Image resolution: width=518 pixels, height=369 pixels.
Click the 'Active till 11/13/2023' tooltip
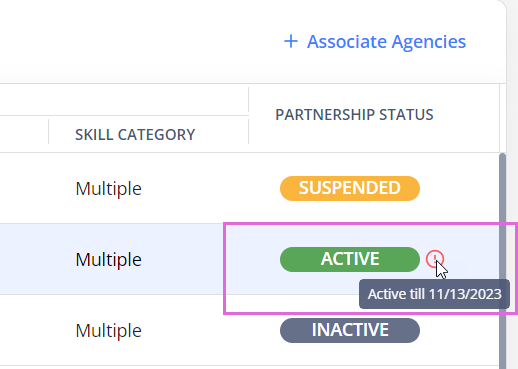[434, 294]
